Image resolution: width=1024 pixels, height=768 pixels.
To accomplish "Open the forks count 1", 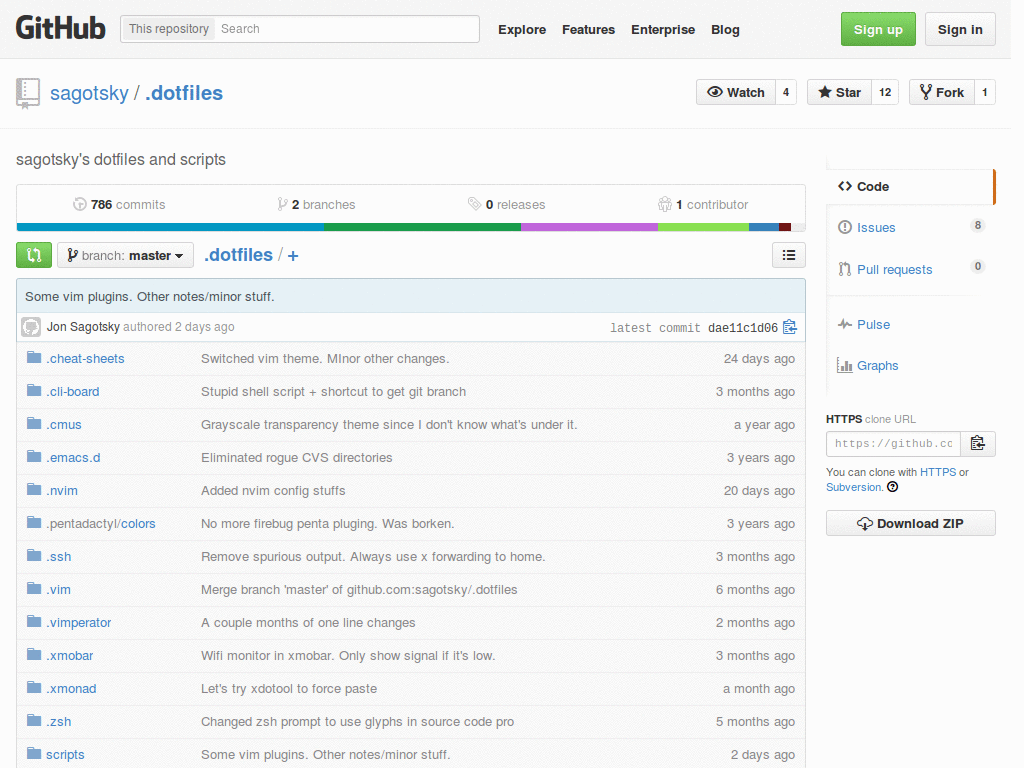I will (985, 92).
